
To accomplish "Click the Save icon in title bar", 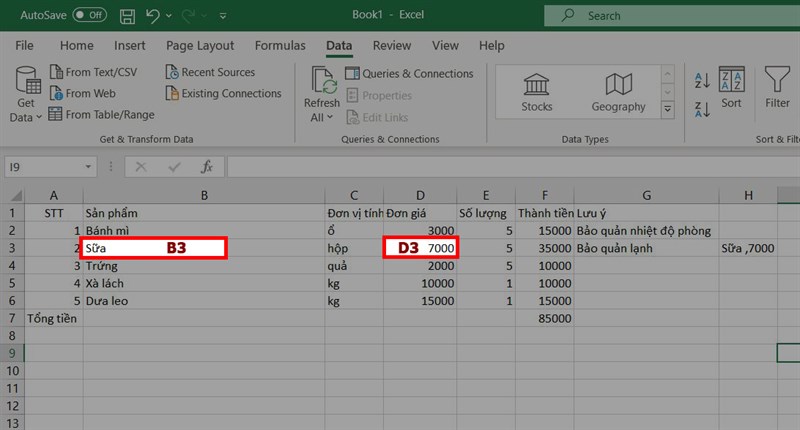I will pos(127,16).
